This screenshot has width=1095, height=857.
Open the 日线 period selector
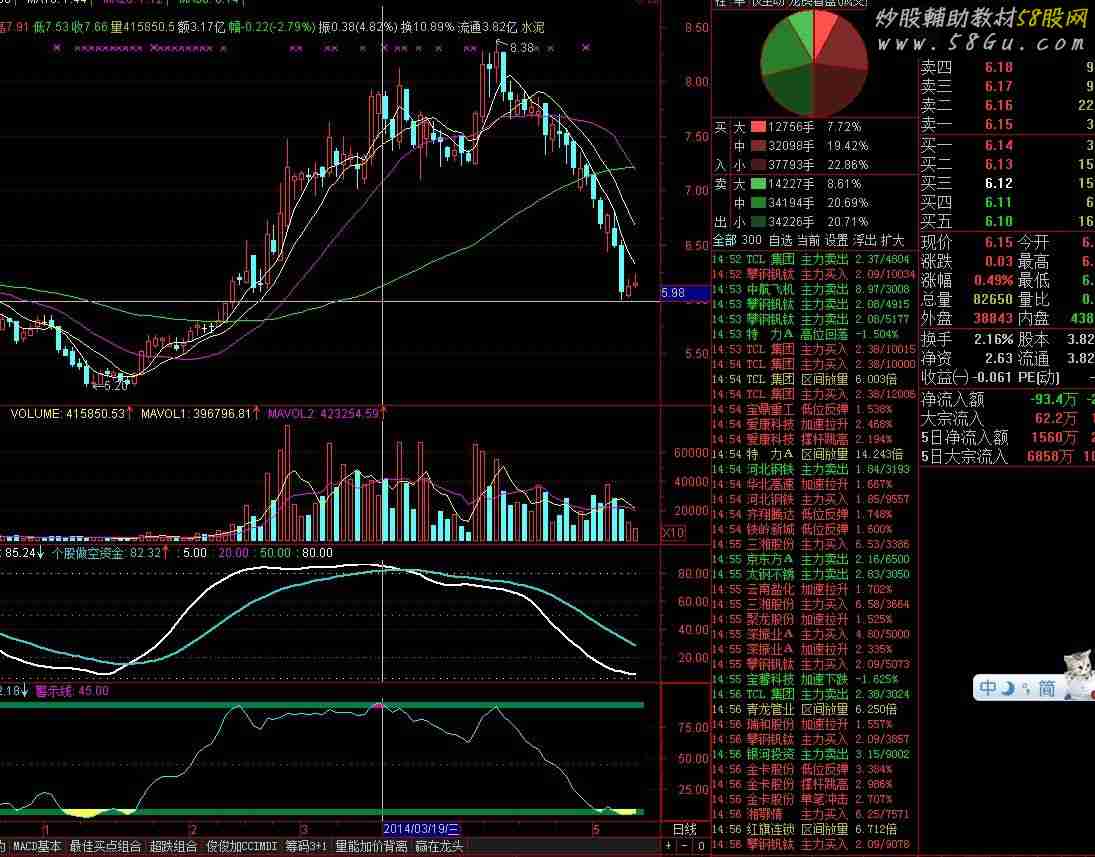click(684, 829)
